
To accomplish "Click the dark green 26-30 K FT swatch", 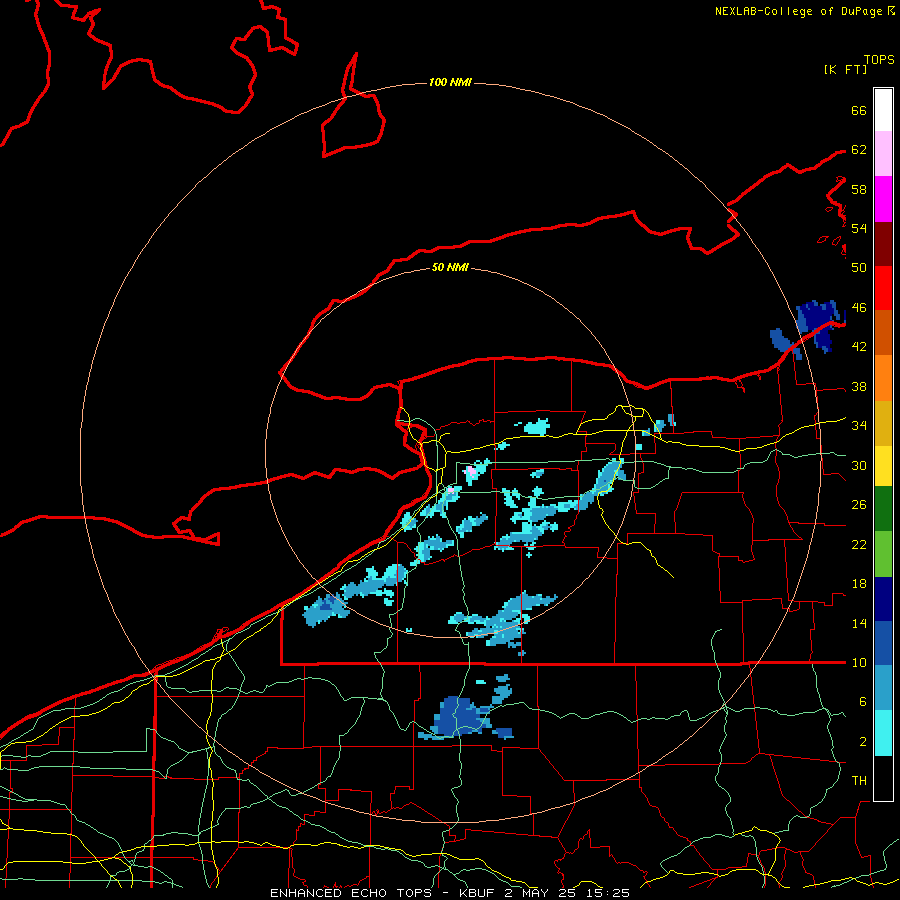I will (883, 509).
